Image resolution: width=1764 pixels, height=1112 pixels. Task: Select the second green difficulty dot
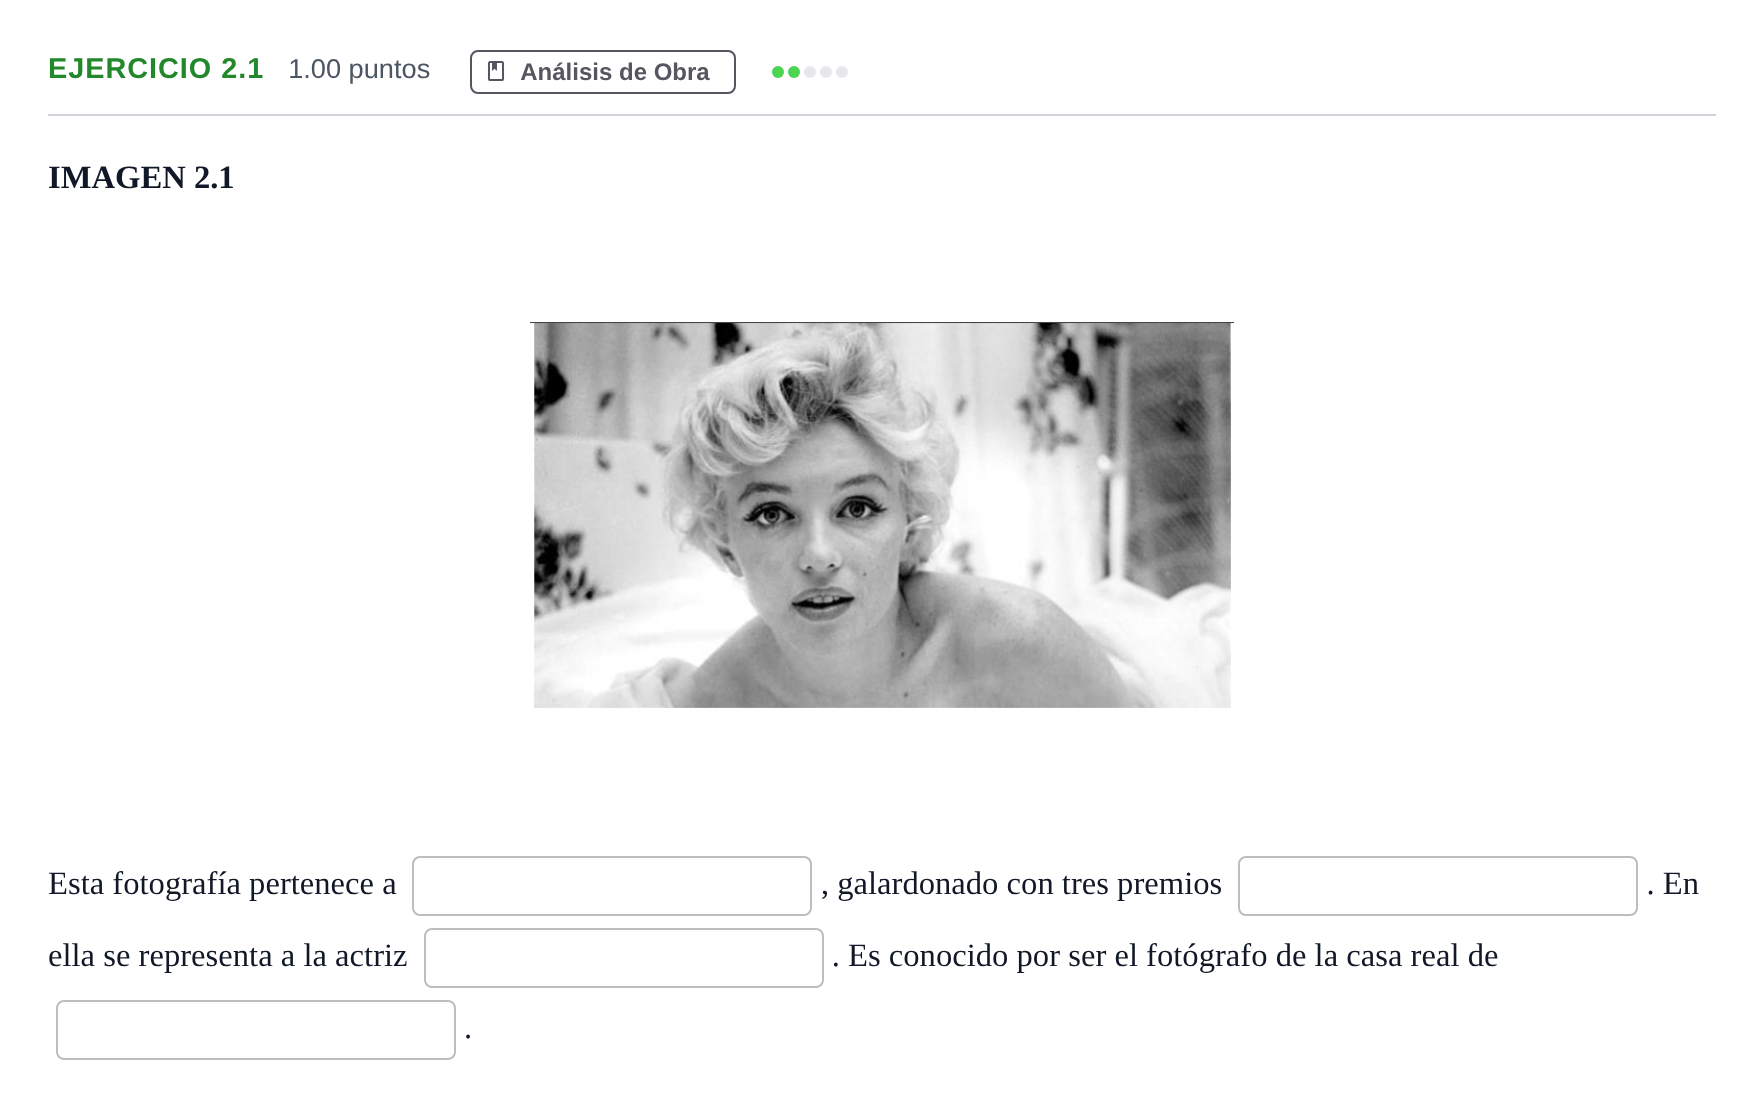click(x=794, y=72)
